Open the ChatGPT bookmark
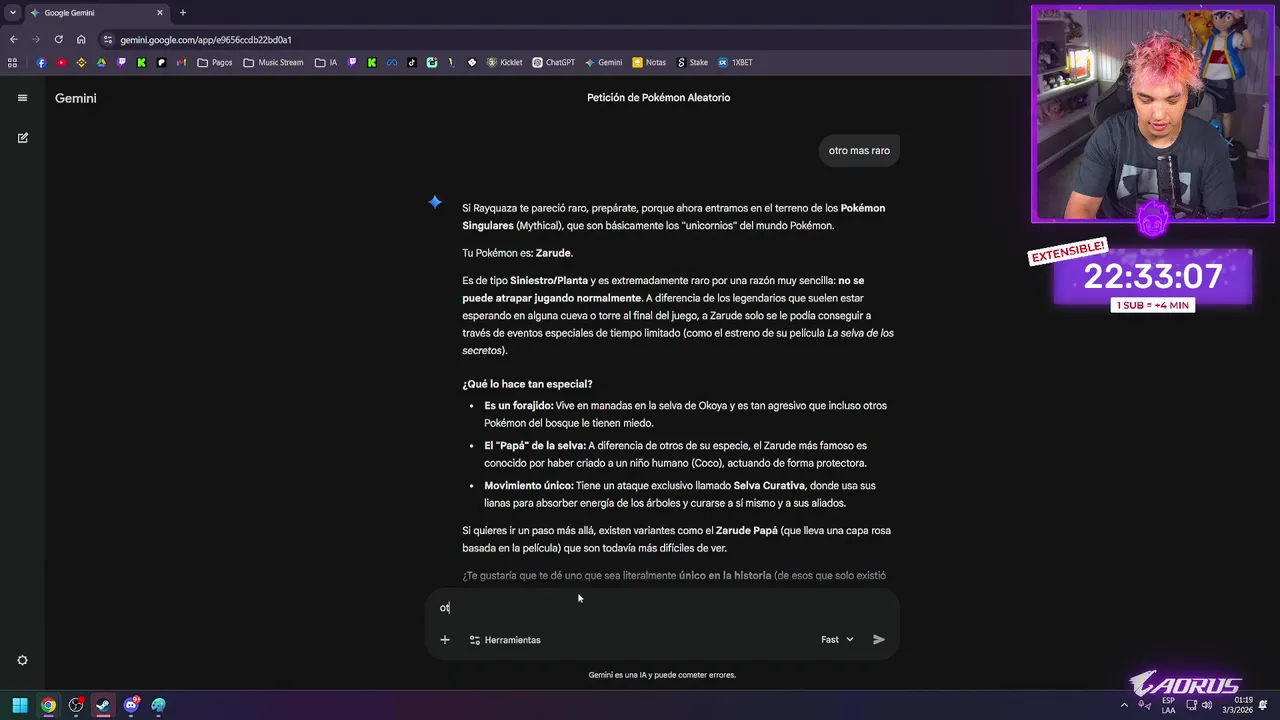This screenshot has width=1280, height=720. click(x=553, y=62)
